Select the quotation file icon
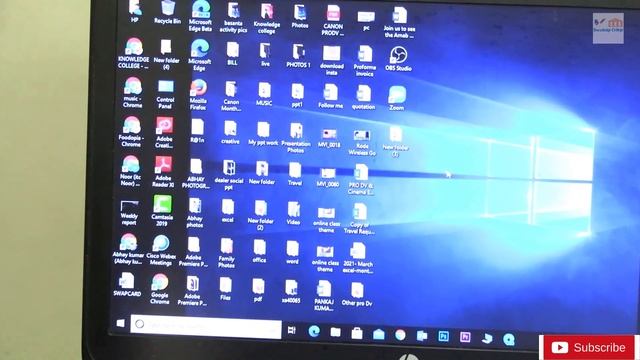Screen dimensions: 640x360 tap(363, 98)
